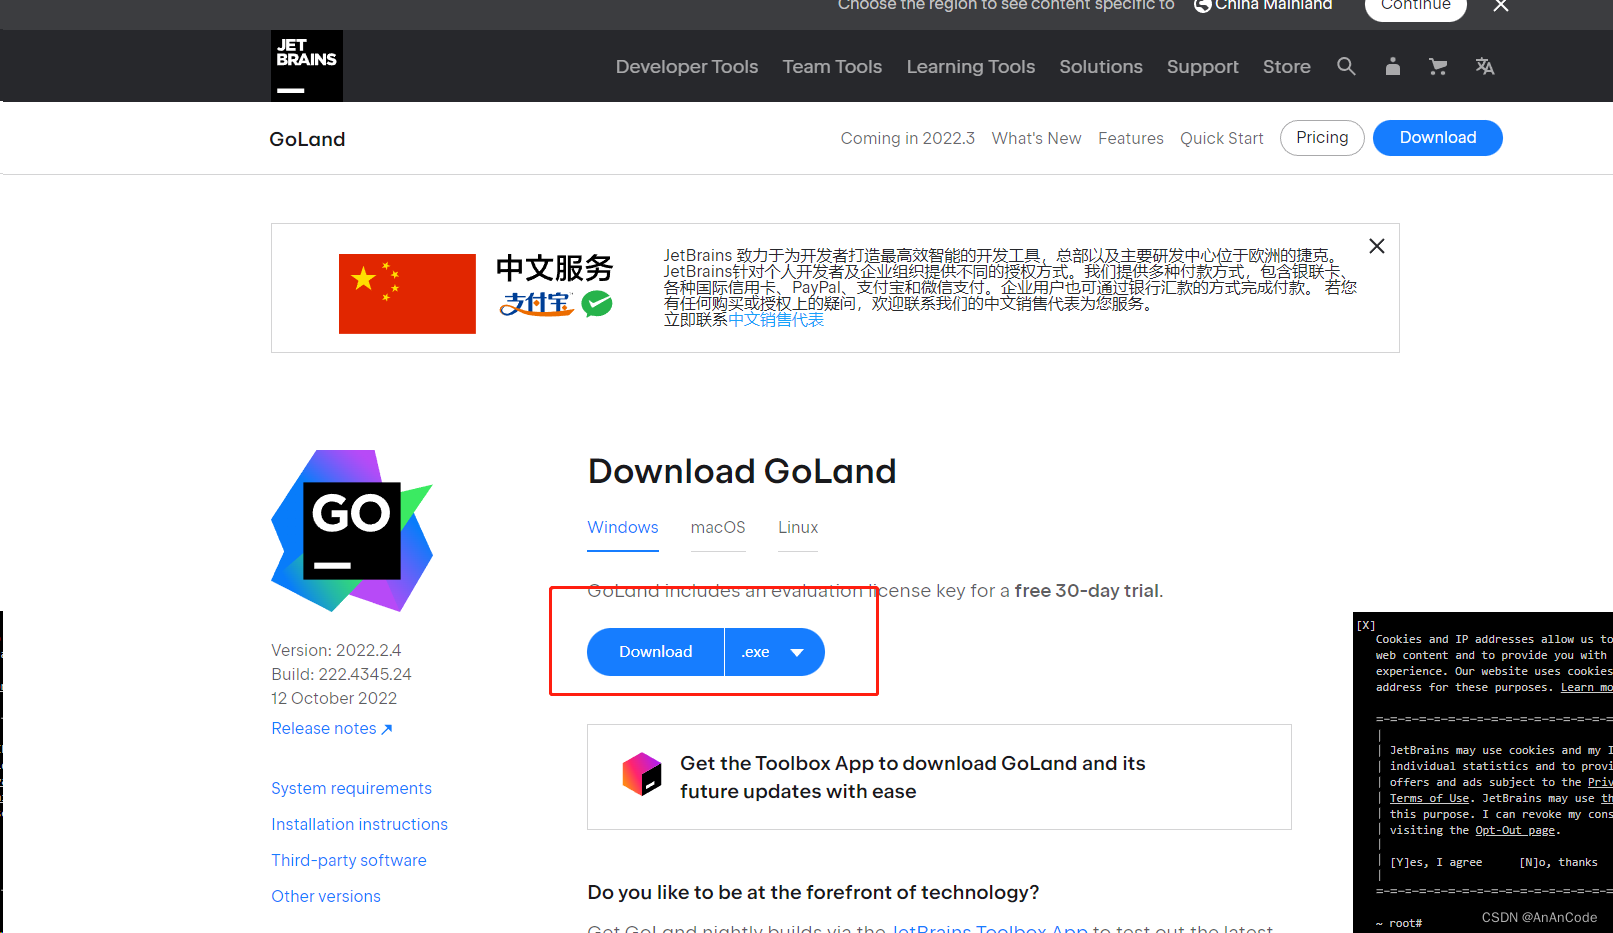Click the Continue button in region bar
Image resolution: width=1613 pixels, height=933 pixels.
point(1415,6)
